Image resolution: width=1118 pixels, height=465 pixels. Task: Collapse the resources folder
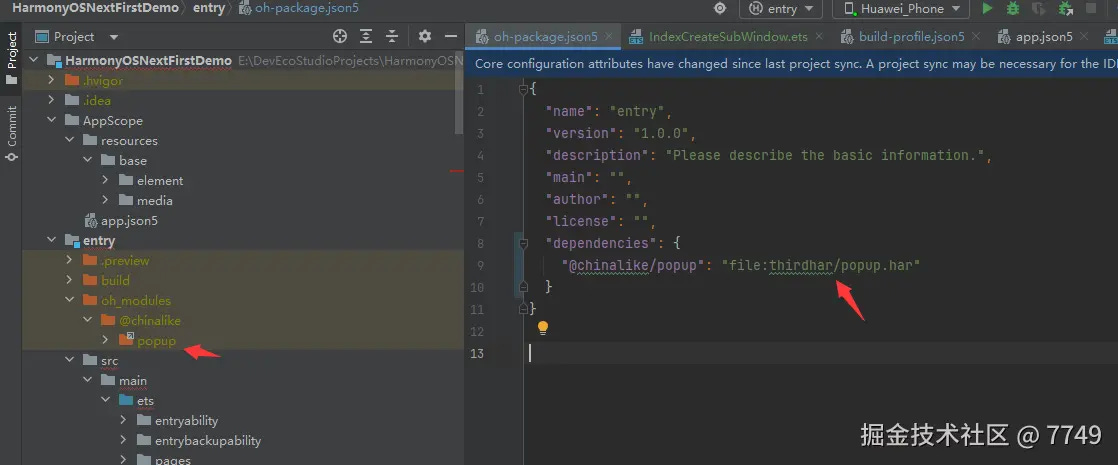69,140
